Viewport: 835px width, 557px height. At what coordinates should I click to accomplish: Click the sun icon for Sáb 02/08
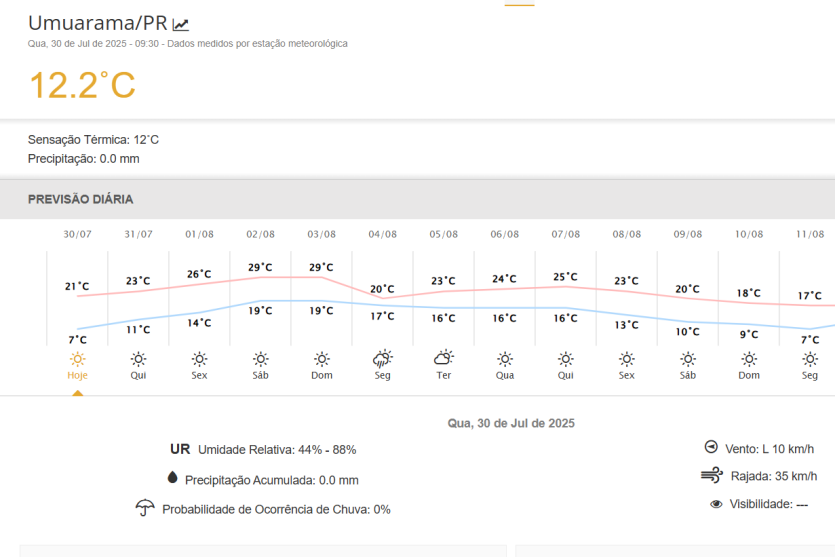pos(260,359)
